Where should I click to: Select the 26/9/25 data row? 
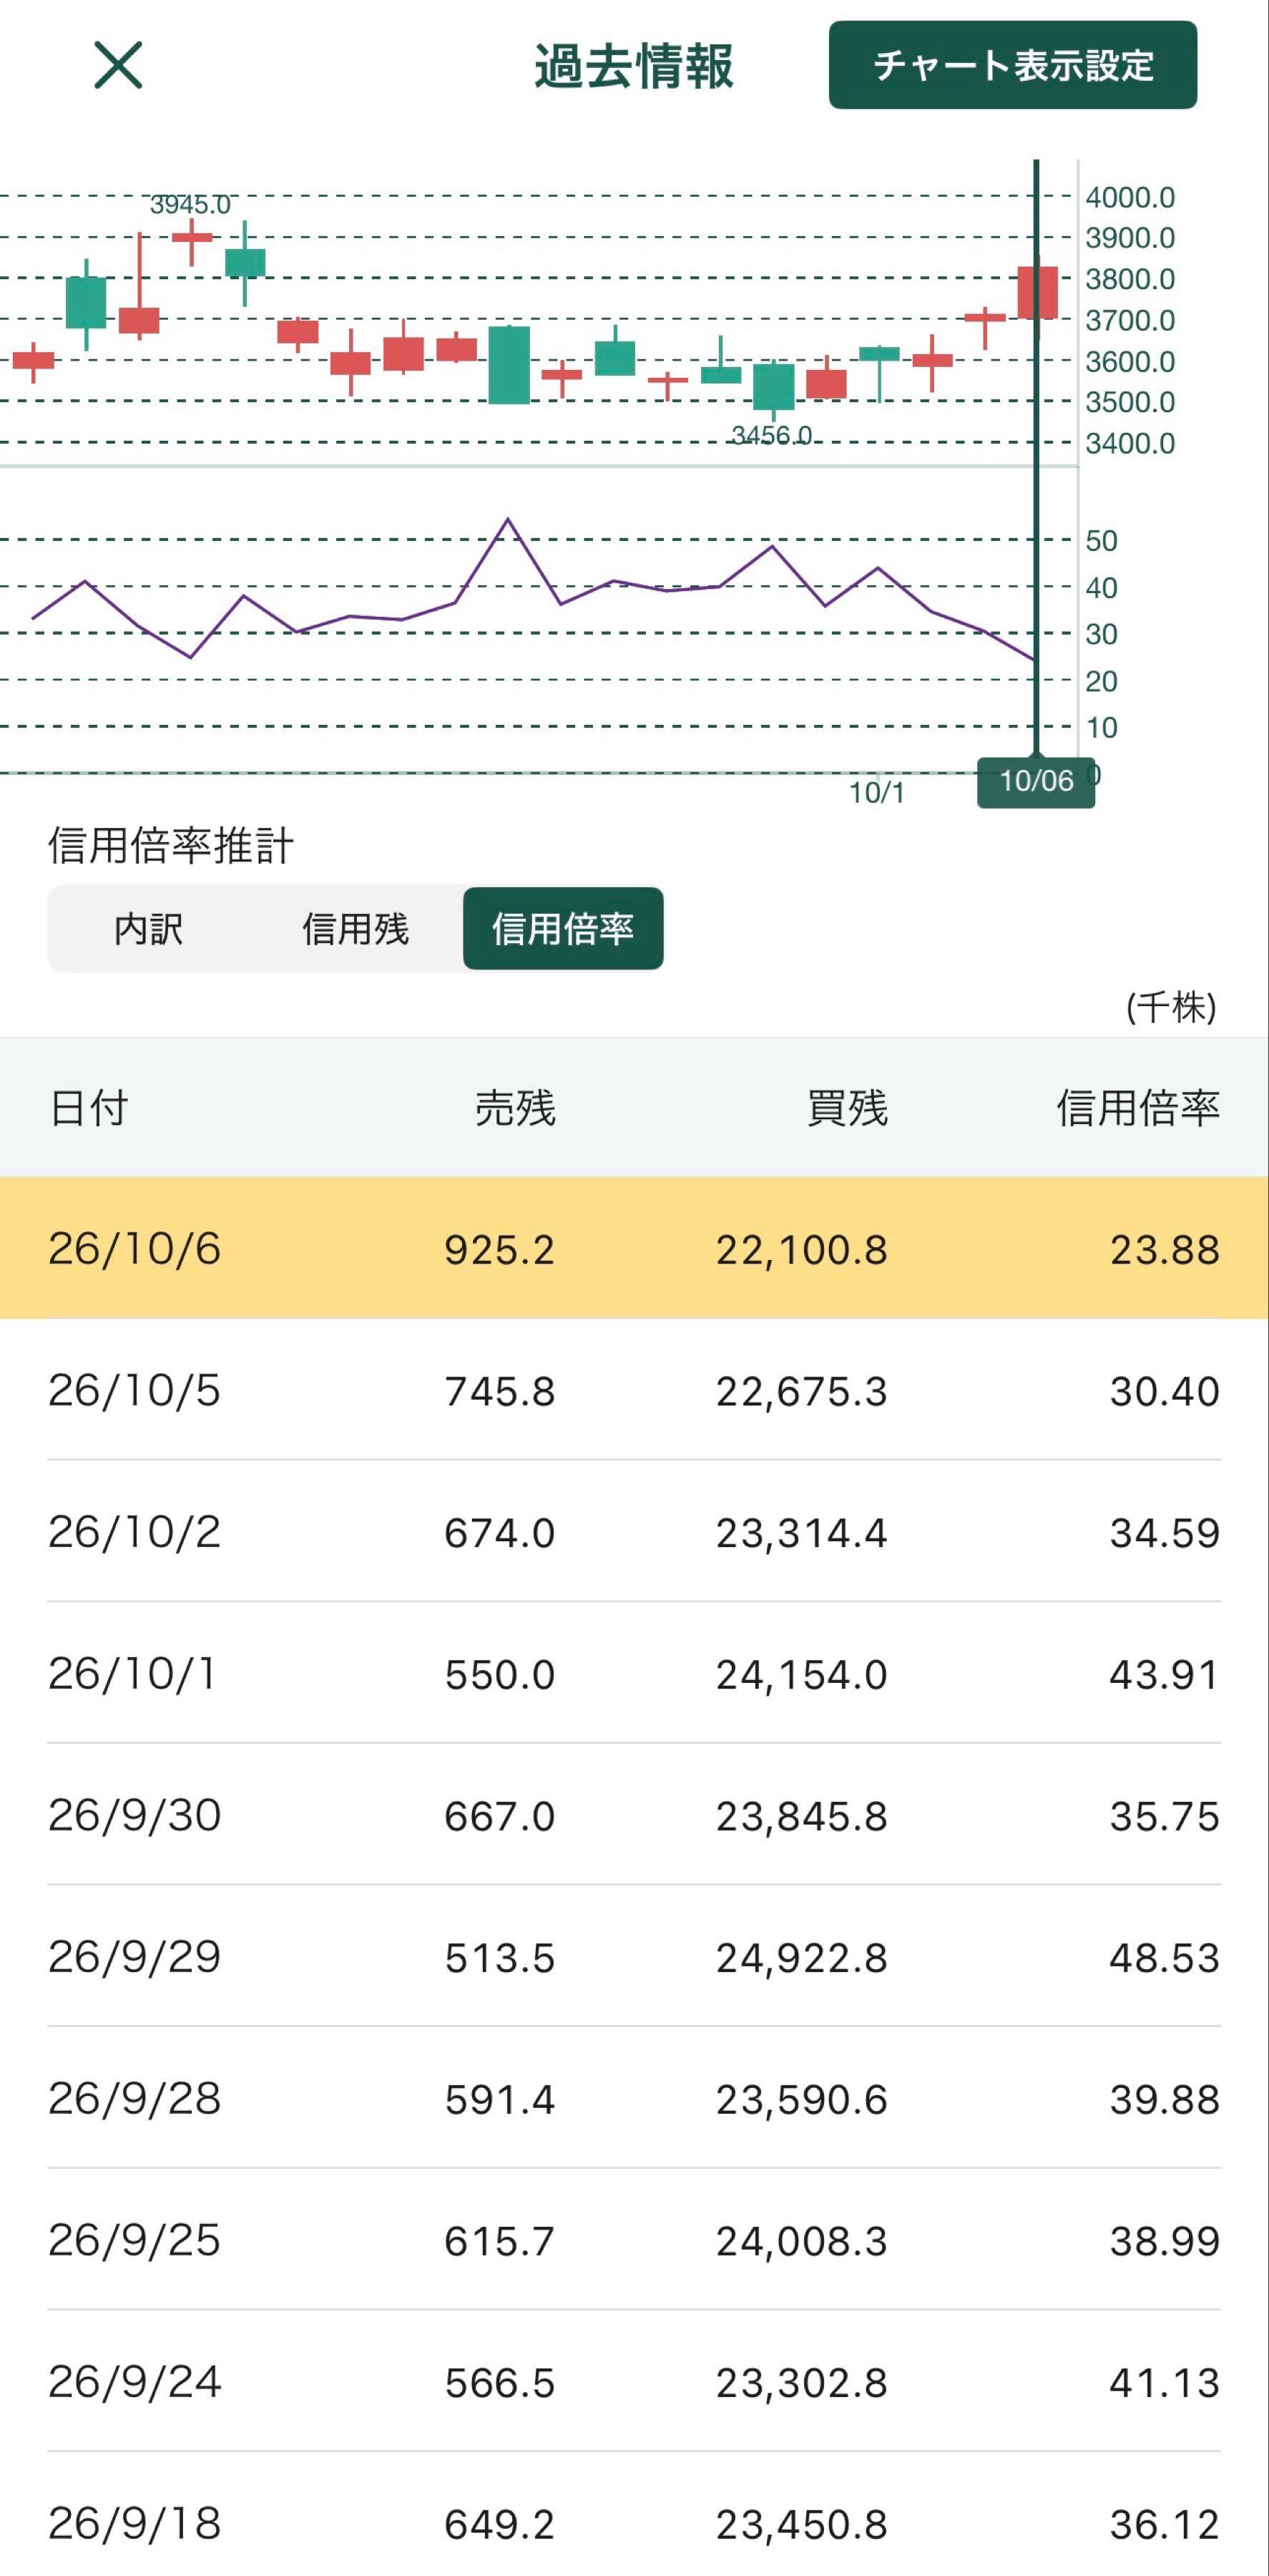(x=634, y=2240)
